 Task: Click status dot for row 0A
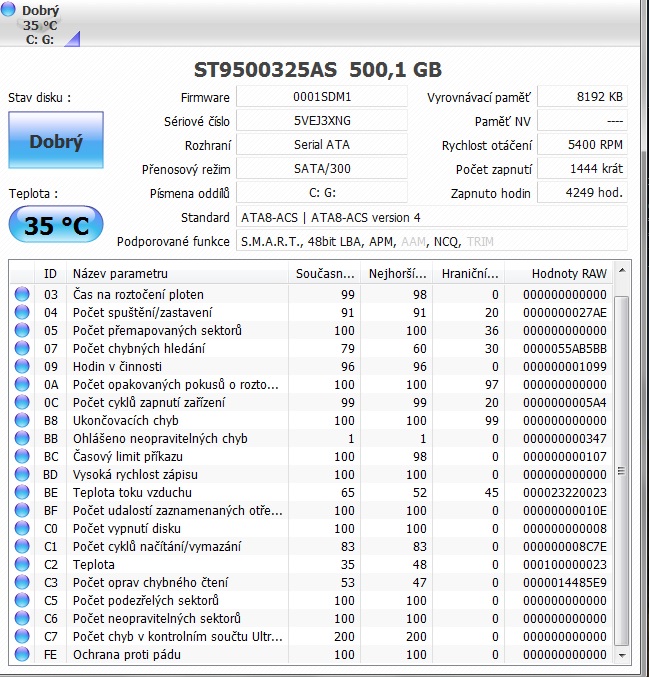tap(22, 384)
